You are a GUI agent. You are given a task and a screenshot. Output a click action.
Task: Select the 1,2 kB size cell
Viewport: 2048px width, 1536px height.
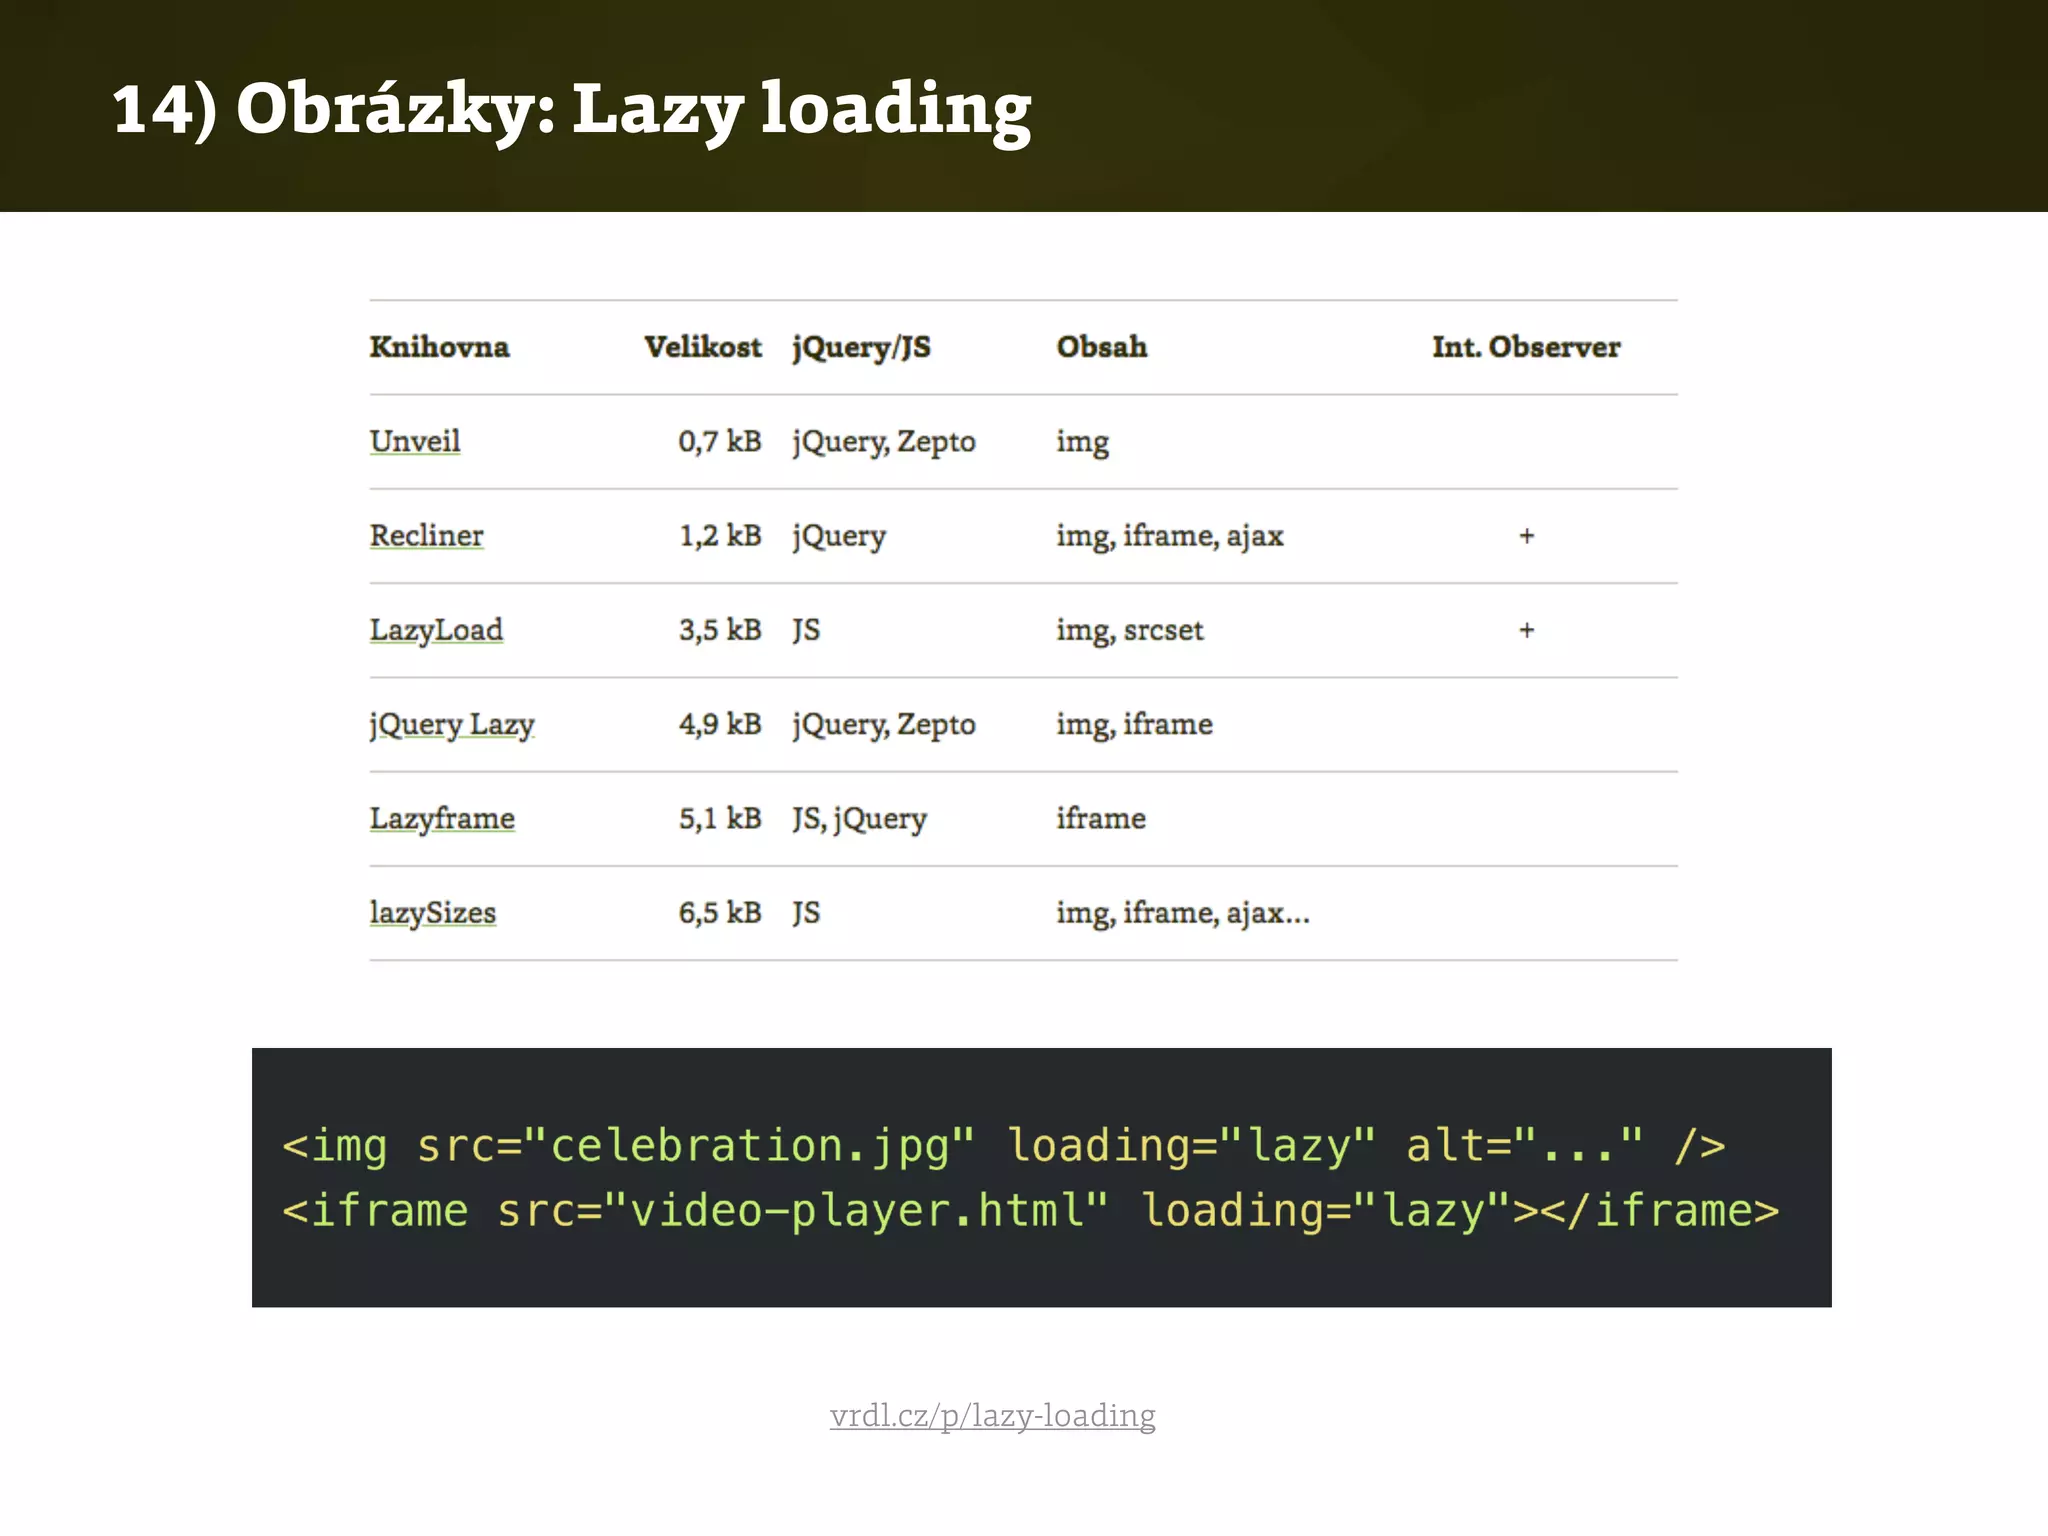click(x=720, y=535)
